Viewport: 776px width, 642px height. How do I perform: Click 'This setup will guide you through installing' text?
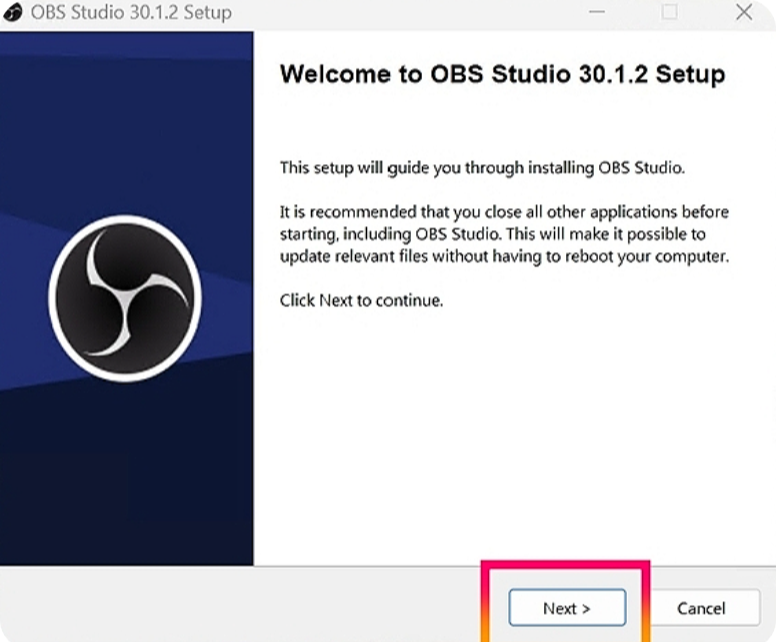pos(437,168)
